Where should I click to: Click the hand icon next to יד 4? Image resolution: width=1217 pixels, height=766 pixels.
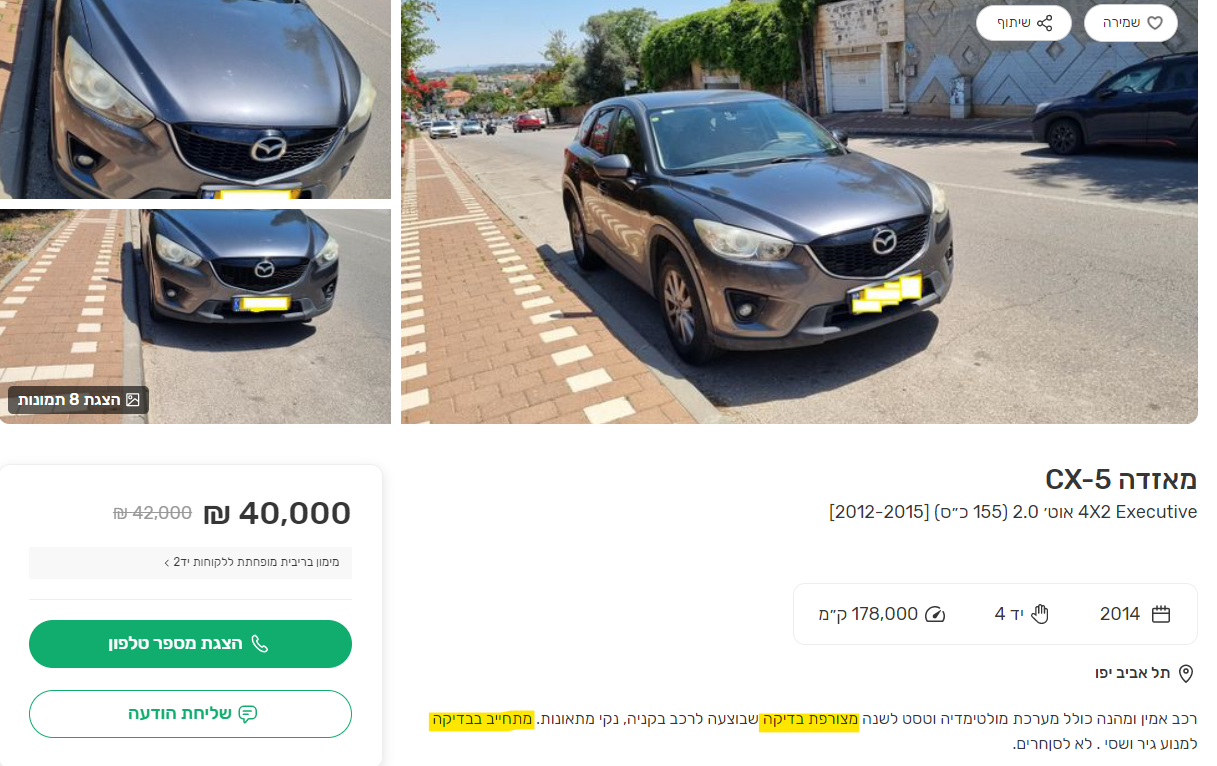1040,614
